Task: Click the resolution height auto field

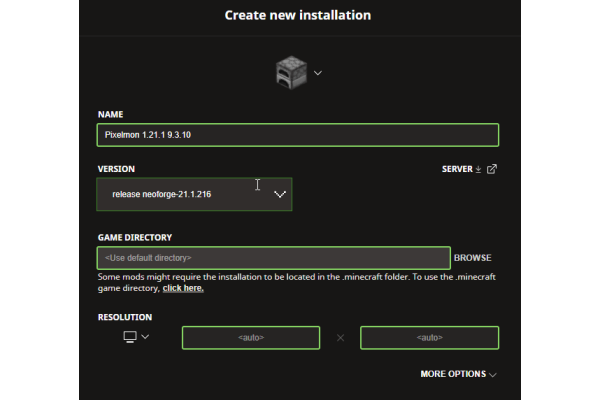Action: pyautogui.click(x=429, y=338)
